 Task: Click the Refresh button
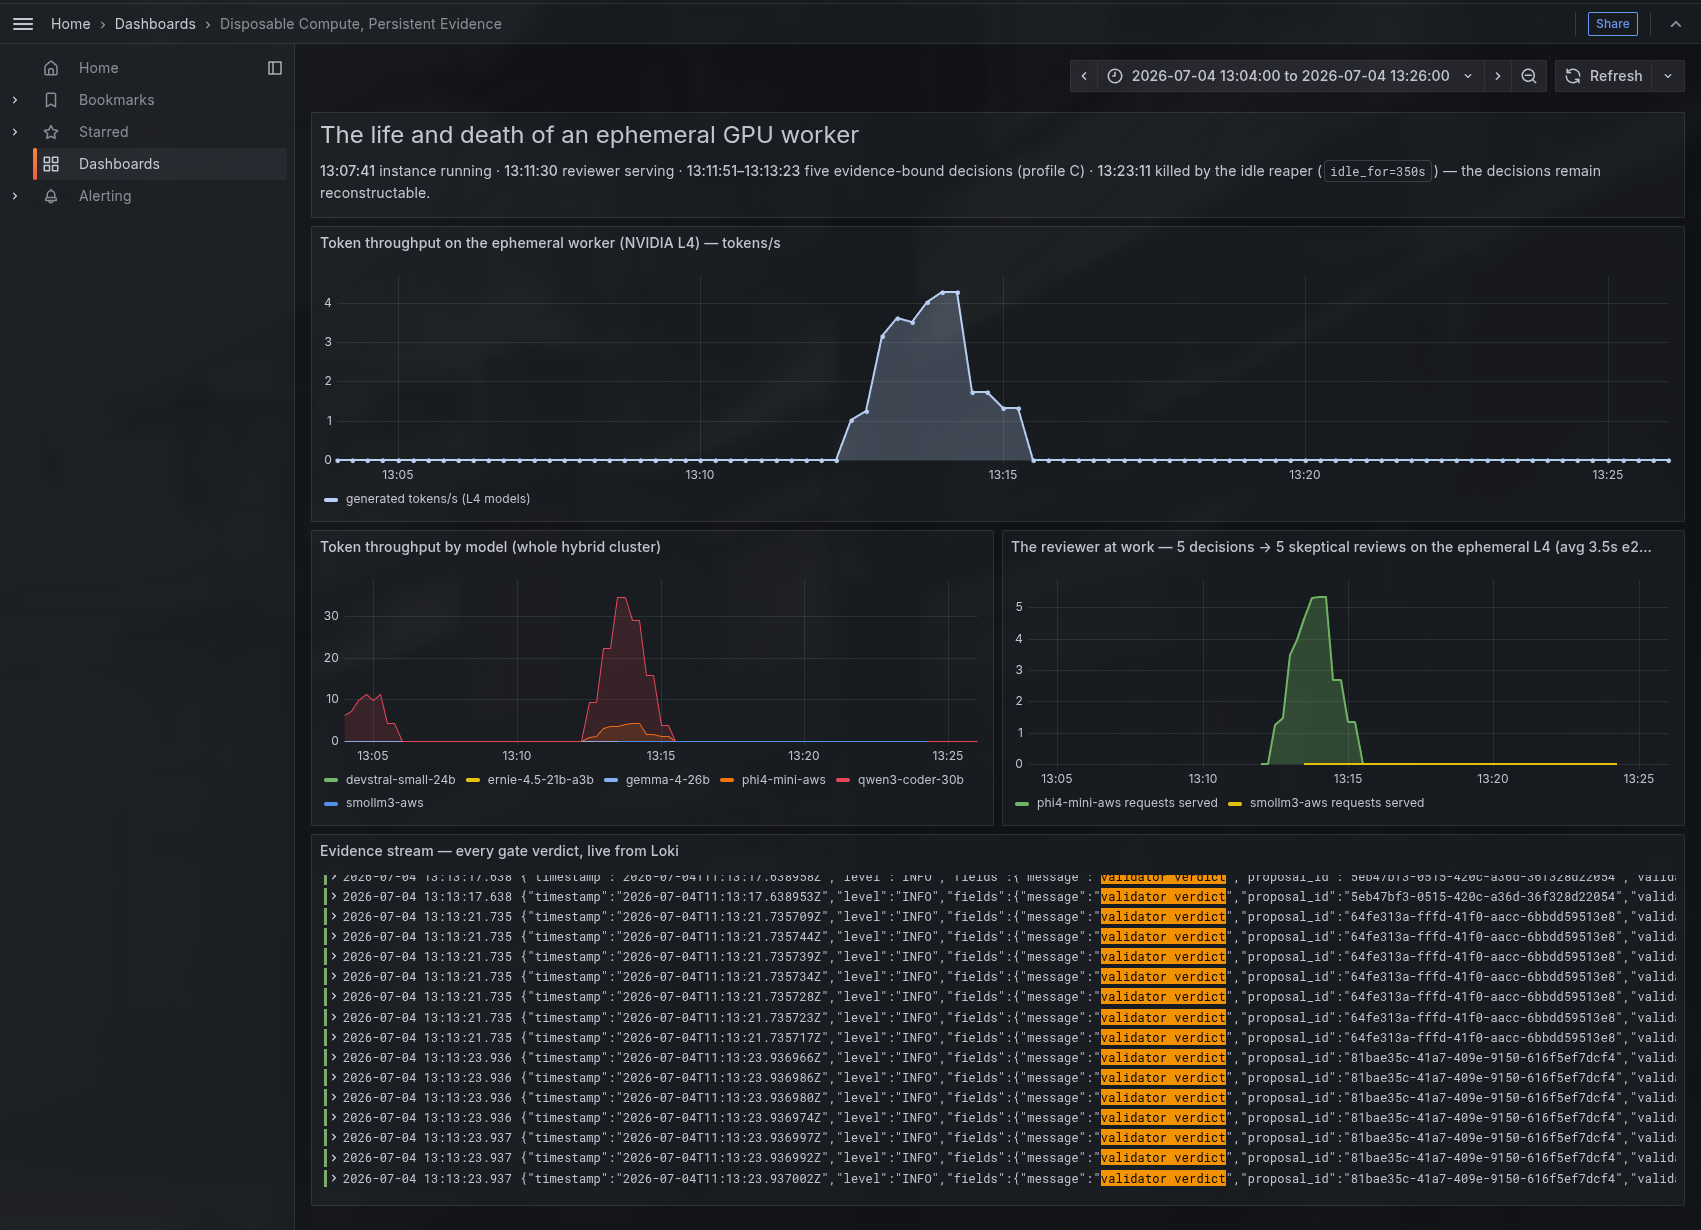[1605, 76]
